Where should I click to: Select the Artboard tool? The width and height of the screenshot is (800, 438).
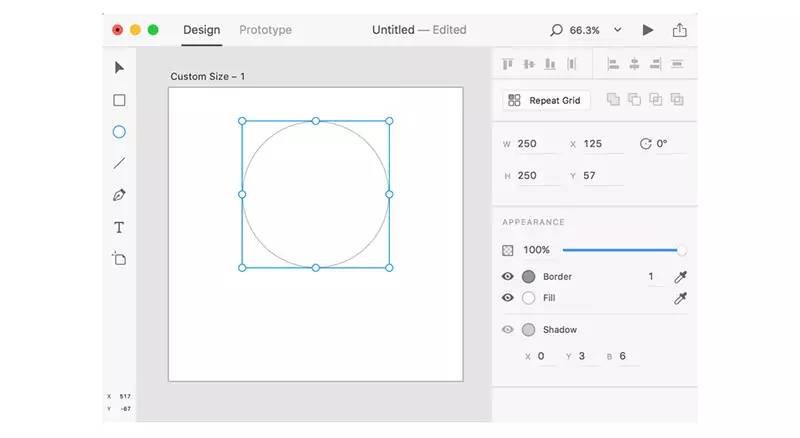119,259
